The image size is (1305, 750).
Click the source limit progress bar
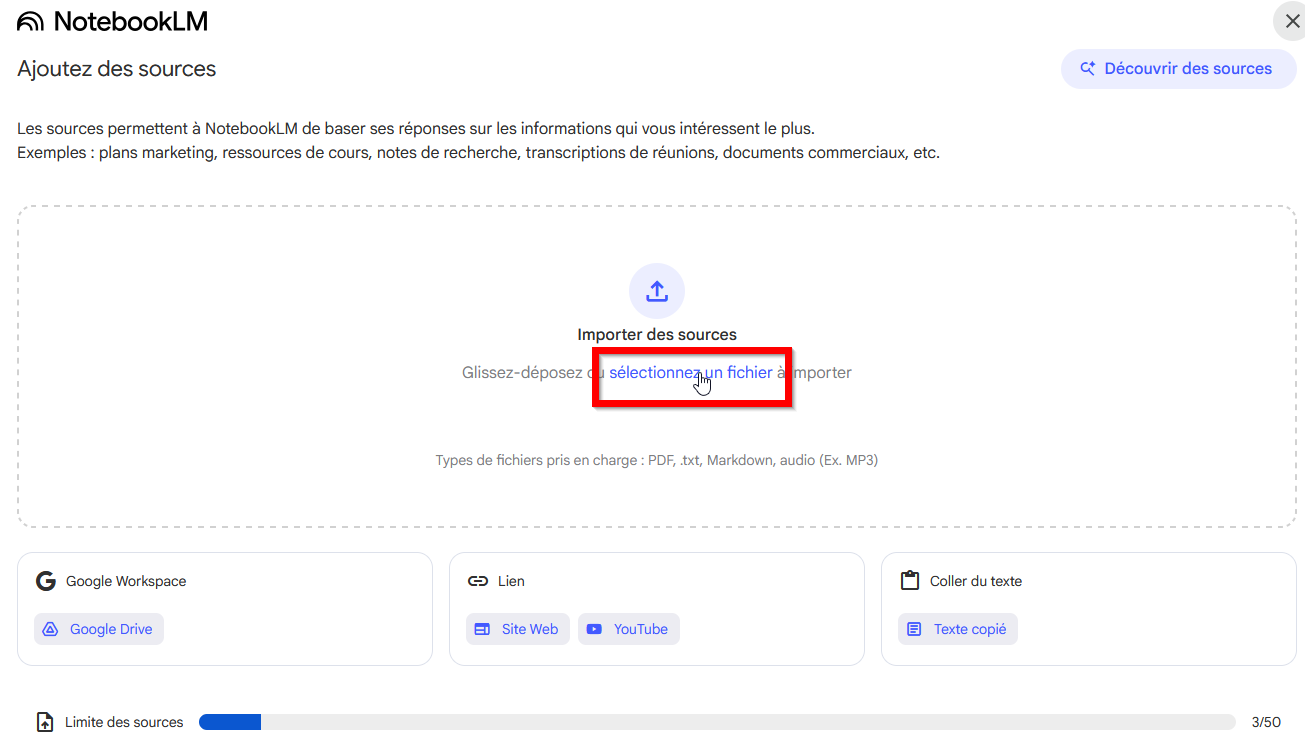tap(716, 722)
